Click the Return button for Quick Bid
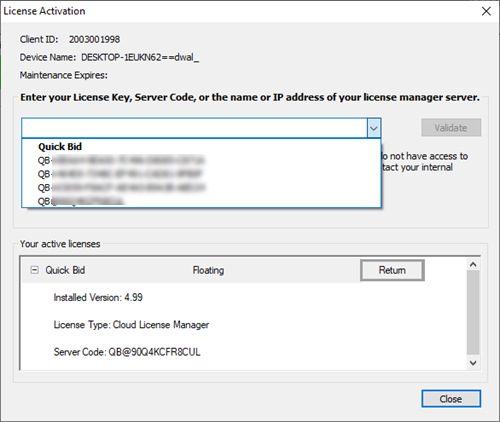500x422 pixels. (x=392, y=270)
